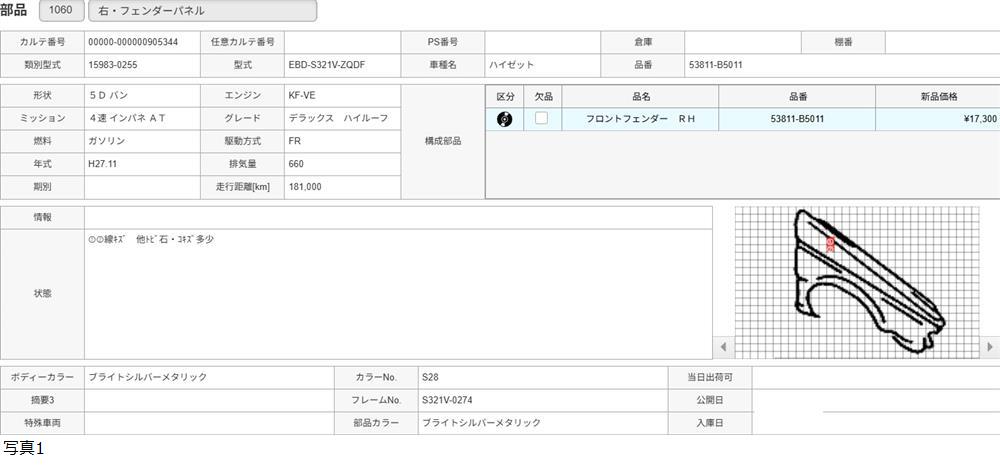Click the fender diagram thumbnail

[x=857, y=282]
